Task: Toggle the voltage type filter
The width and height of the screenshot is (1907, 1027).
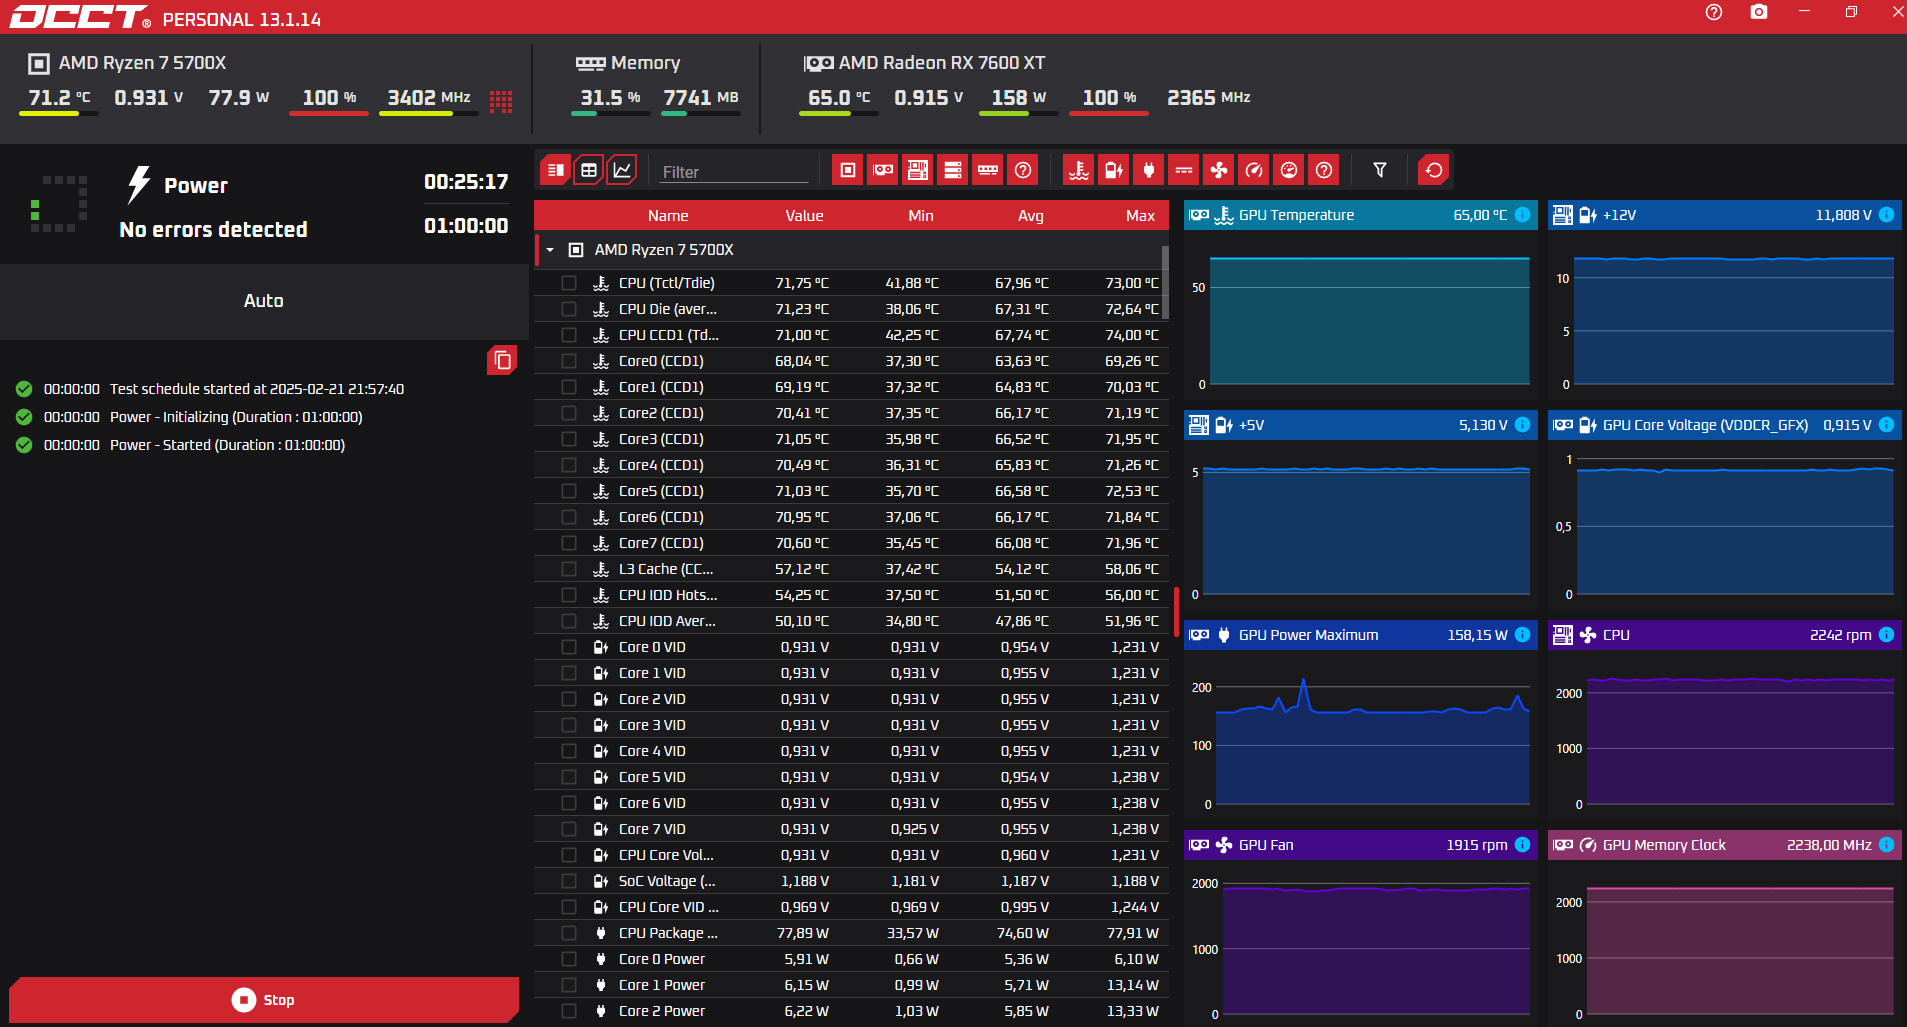Action: (x=1114, y=170)
